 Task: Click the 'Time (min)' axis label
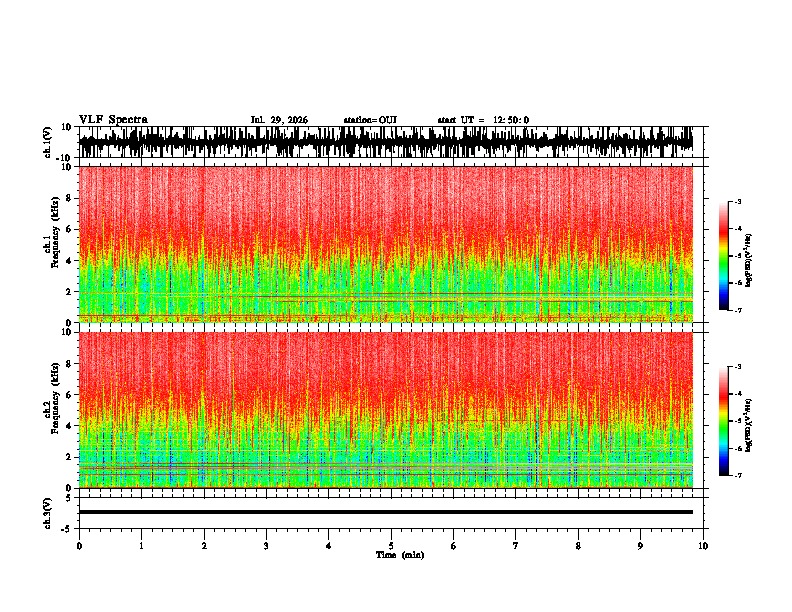(x=400, y=555)
